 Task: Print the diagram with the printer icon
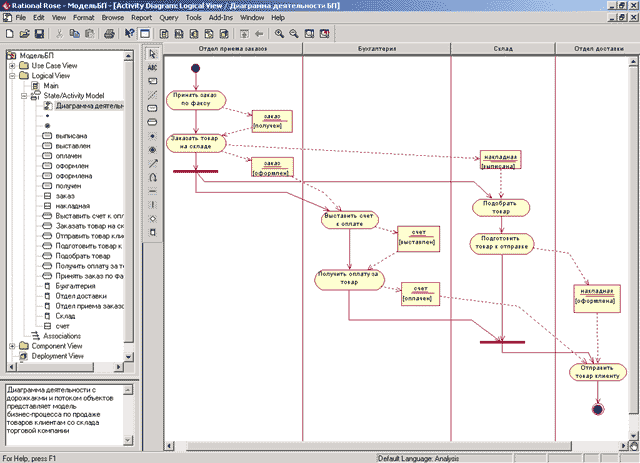pyautogui.click(x=109, y=34)
